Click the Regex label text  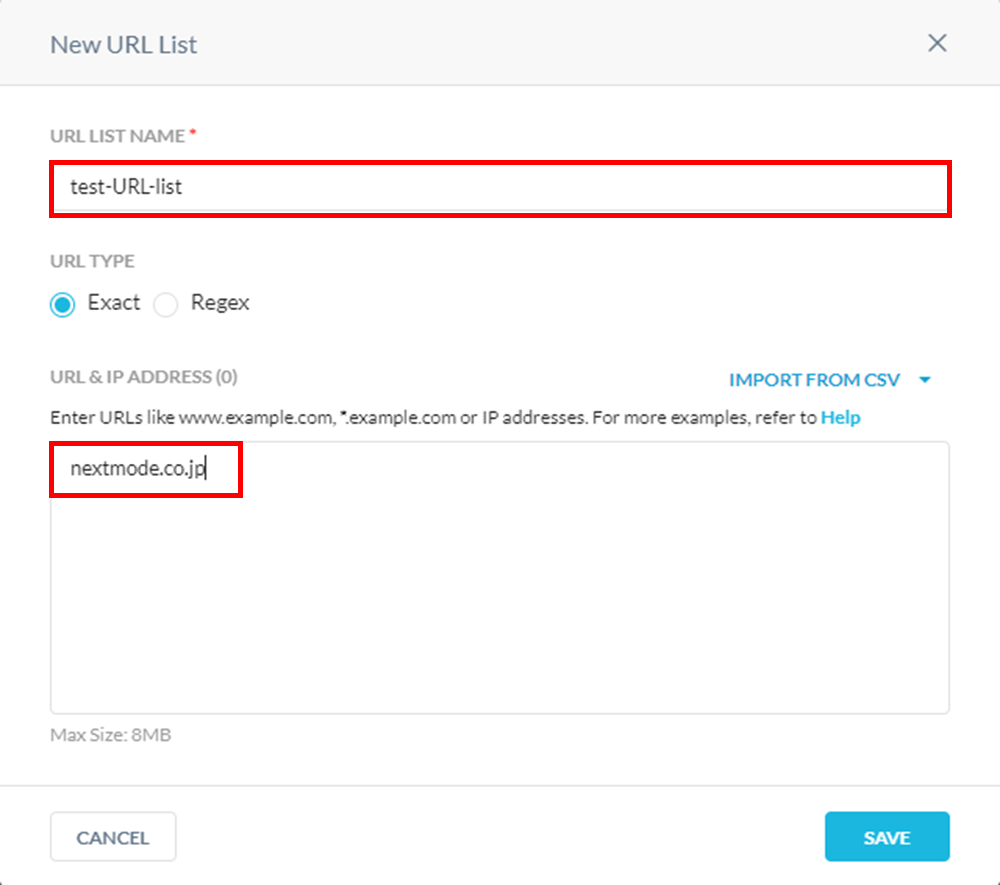click(x=219, y=303)
